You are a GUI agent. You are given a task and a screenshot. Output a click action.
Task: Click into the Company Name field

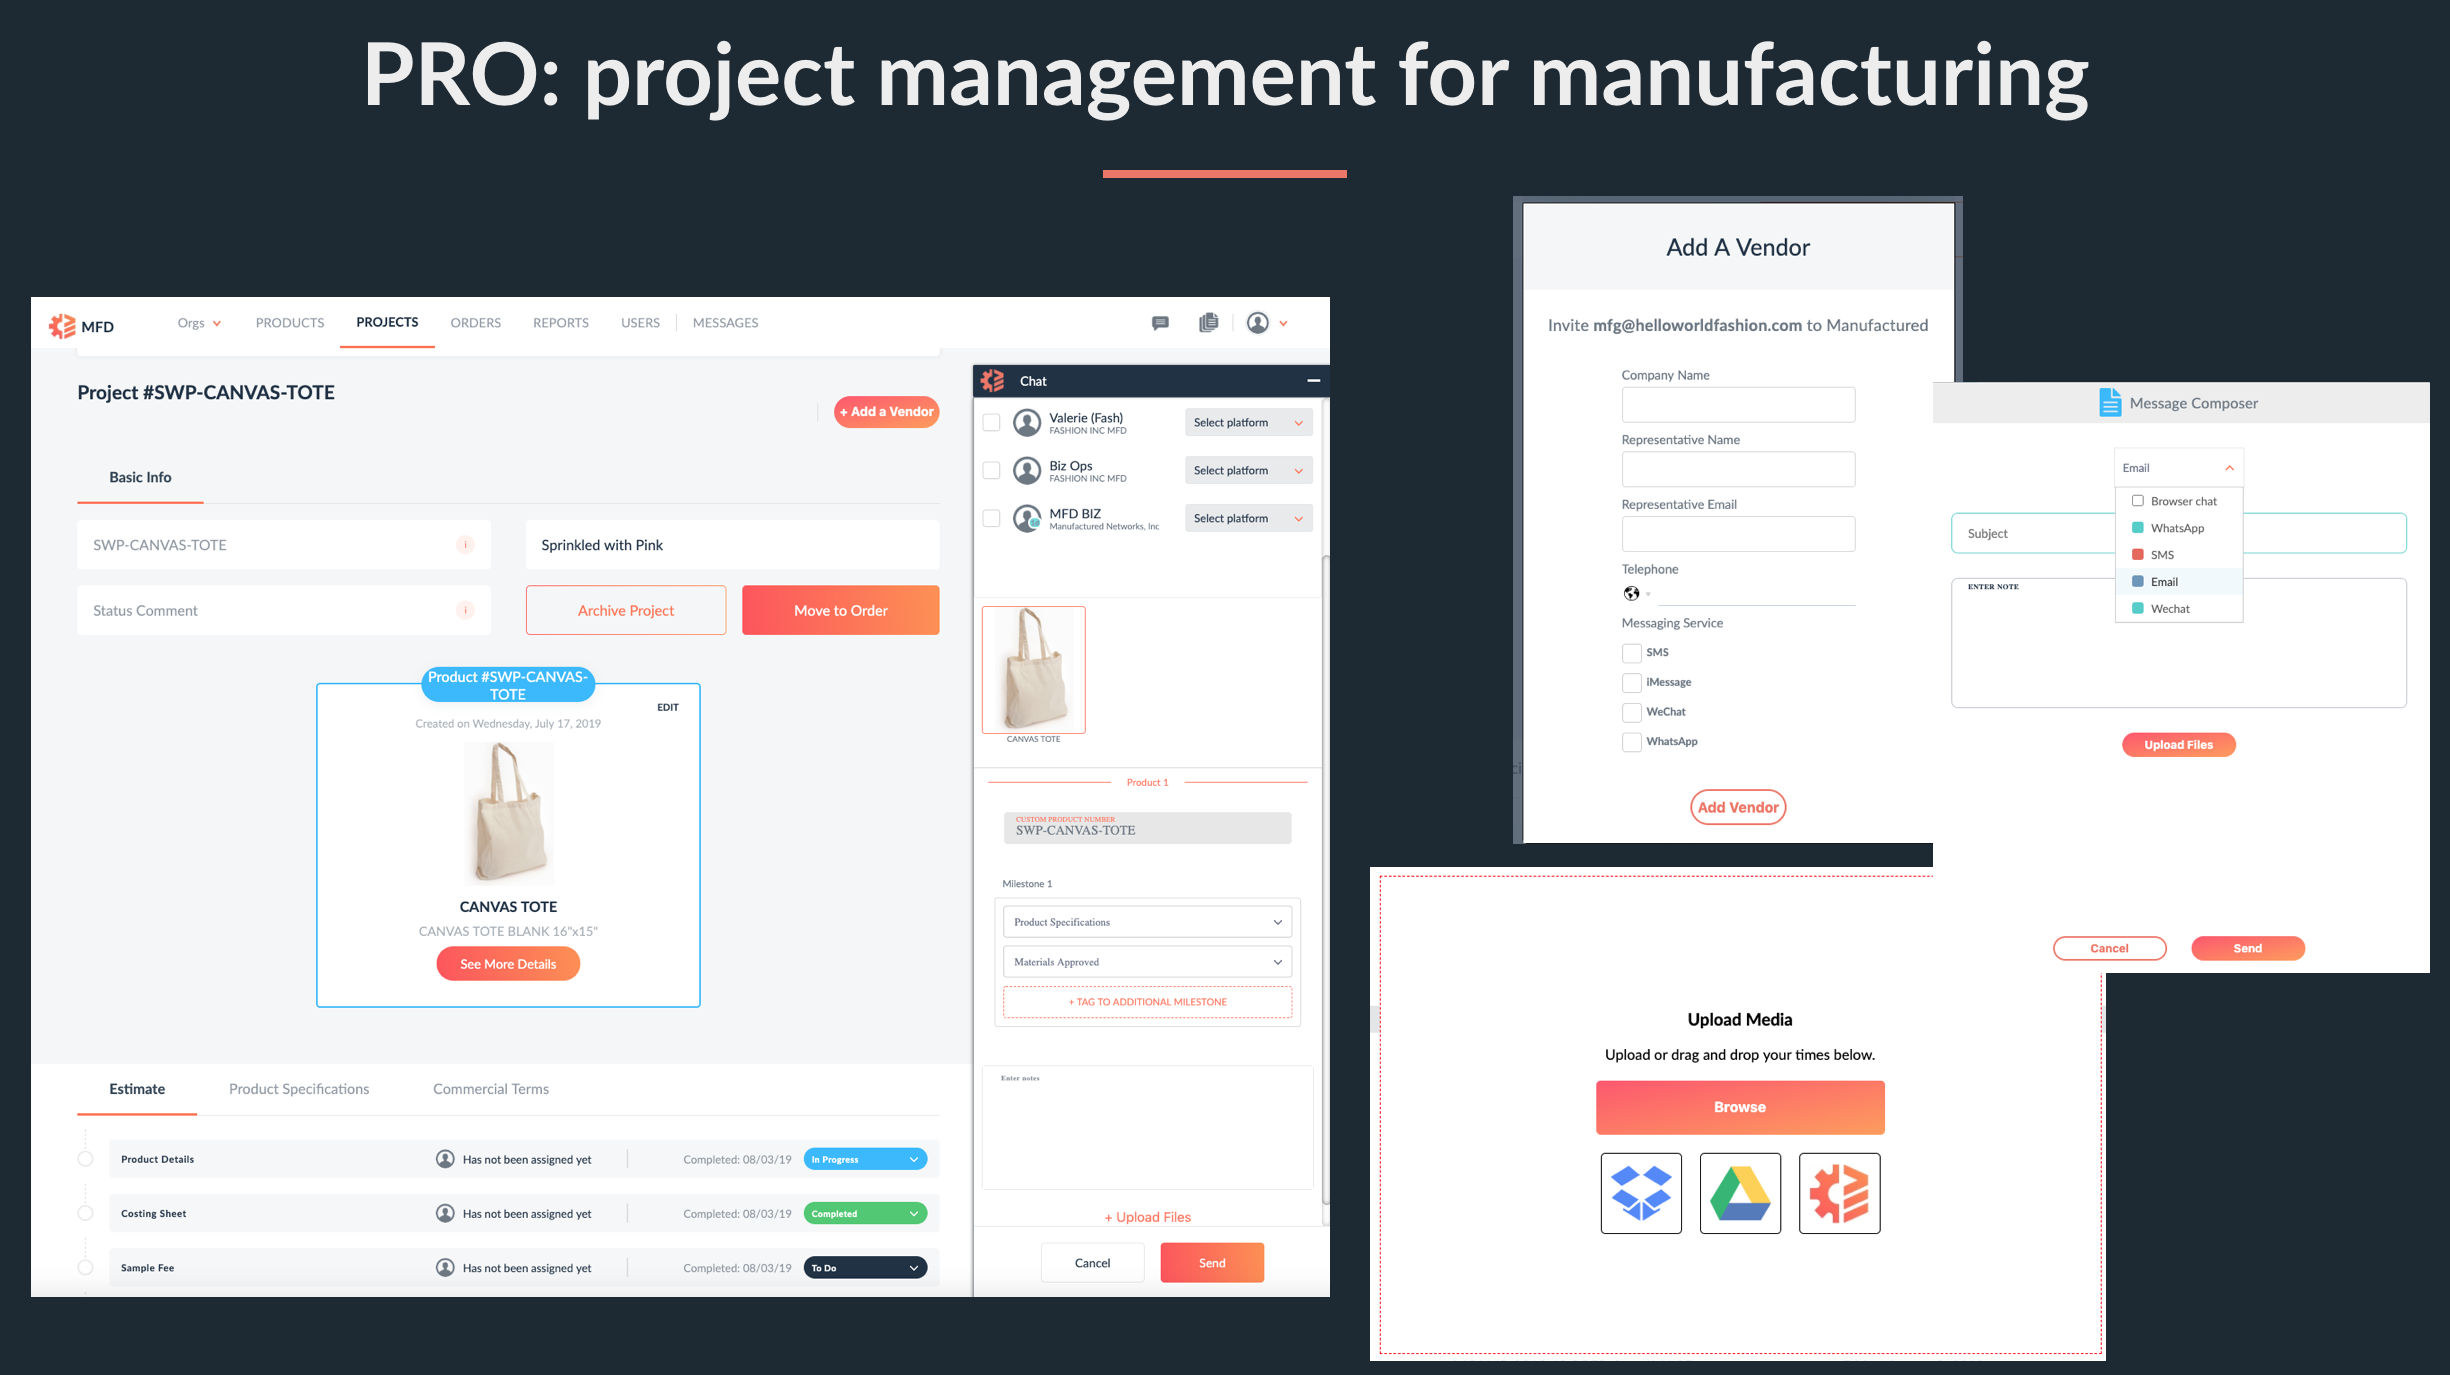[1738, 405]
